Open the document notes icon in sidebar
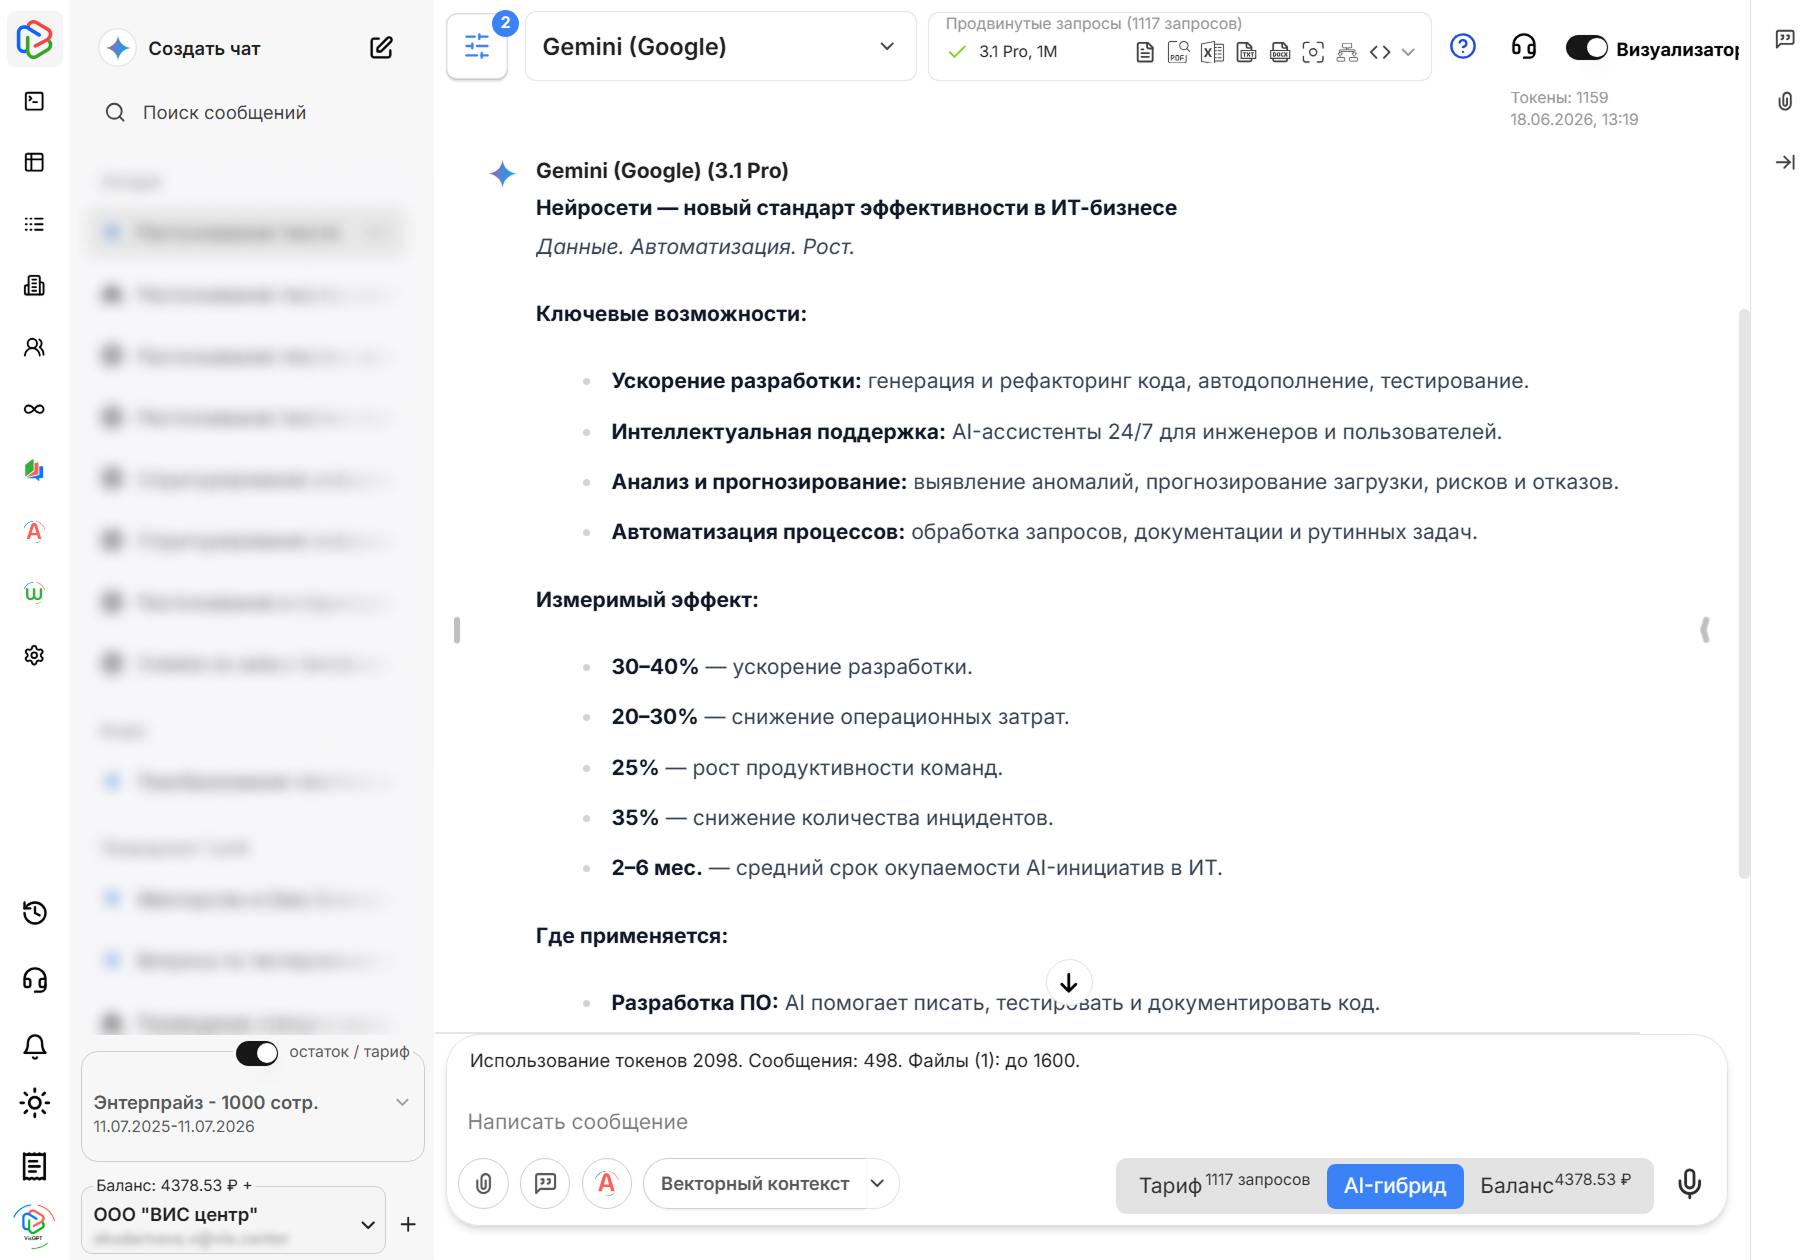1819x1260 pixels. (x=34, y=1166)
